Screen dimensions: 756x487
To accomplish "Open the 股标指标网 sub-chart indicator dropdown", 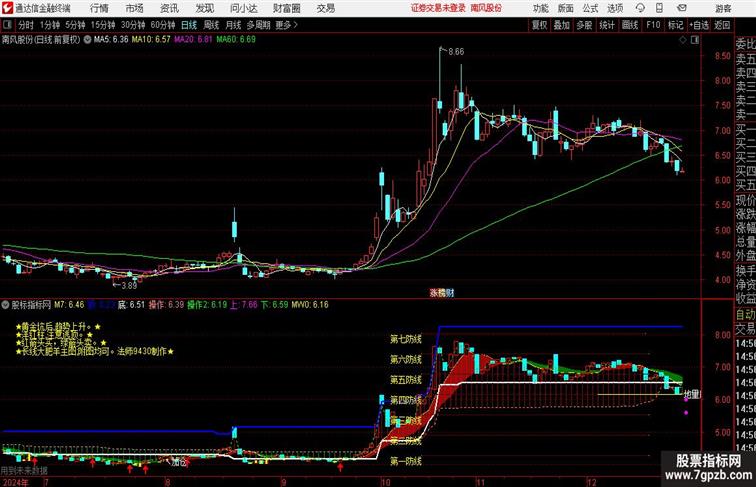I will tap(5, 305).
